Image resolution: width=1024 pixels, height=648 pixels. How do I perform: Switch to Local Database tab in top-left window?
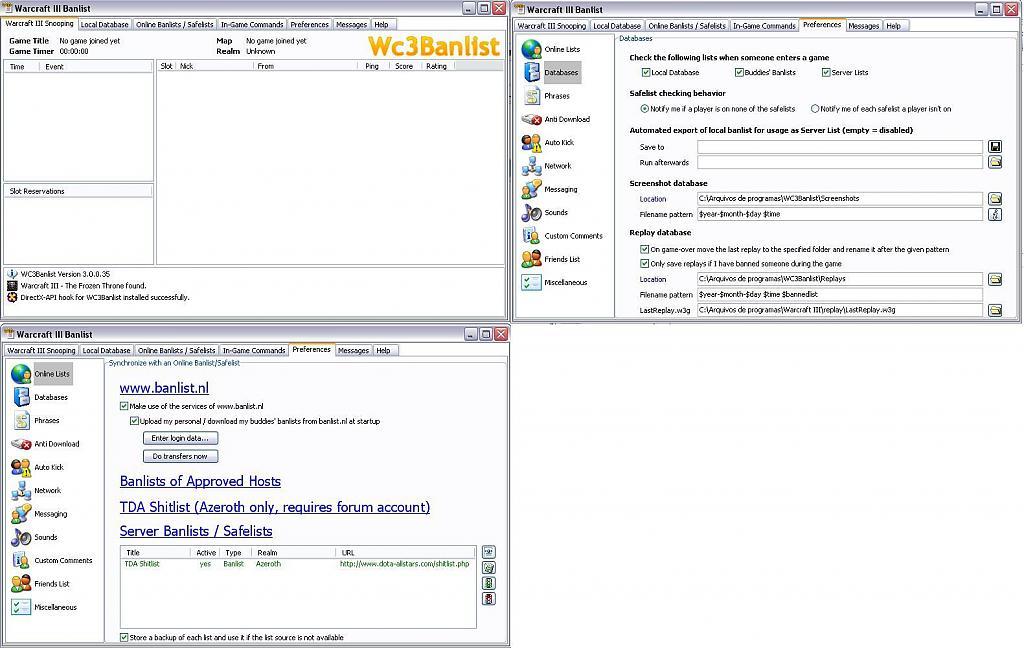point(104,25)
